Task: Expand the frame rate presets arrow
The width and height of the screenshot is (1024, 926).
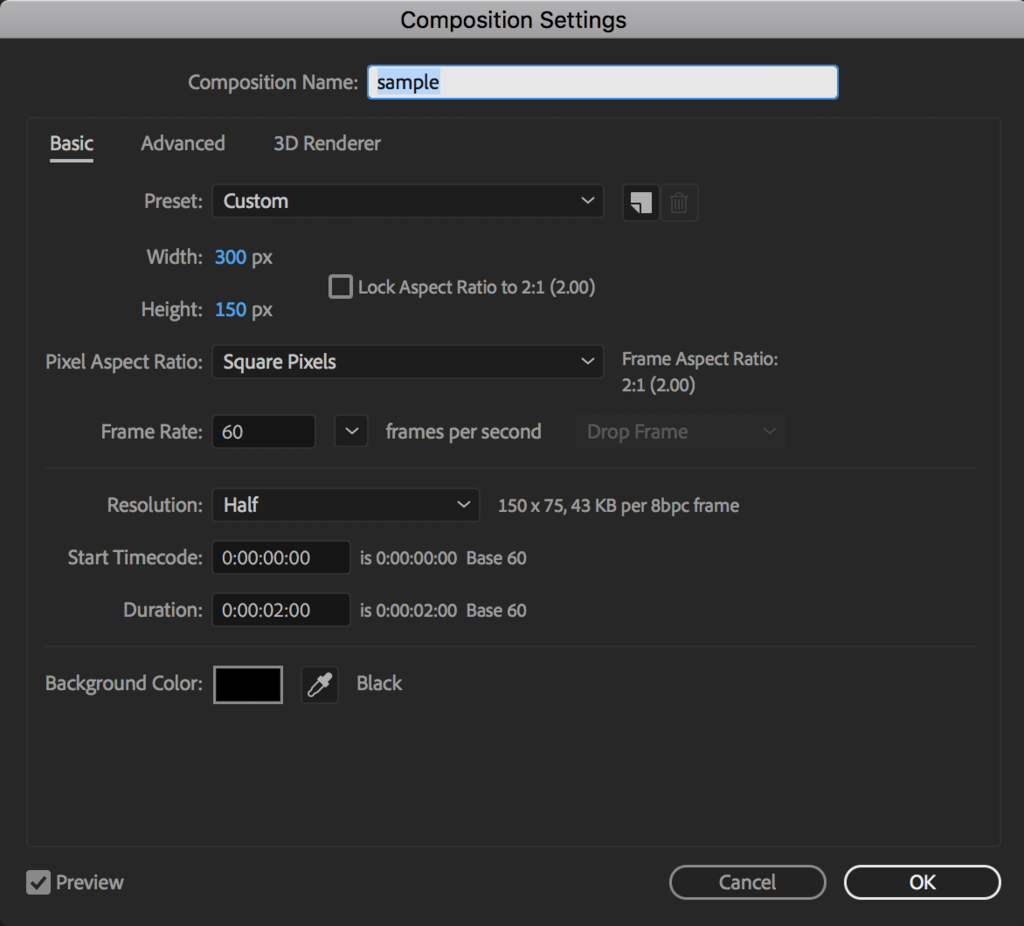Action: pos(351,432)
